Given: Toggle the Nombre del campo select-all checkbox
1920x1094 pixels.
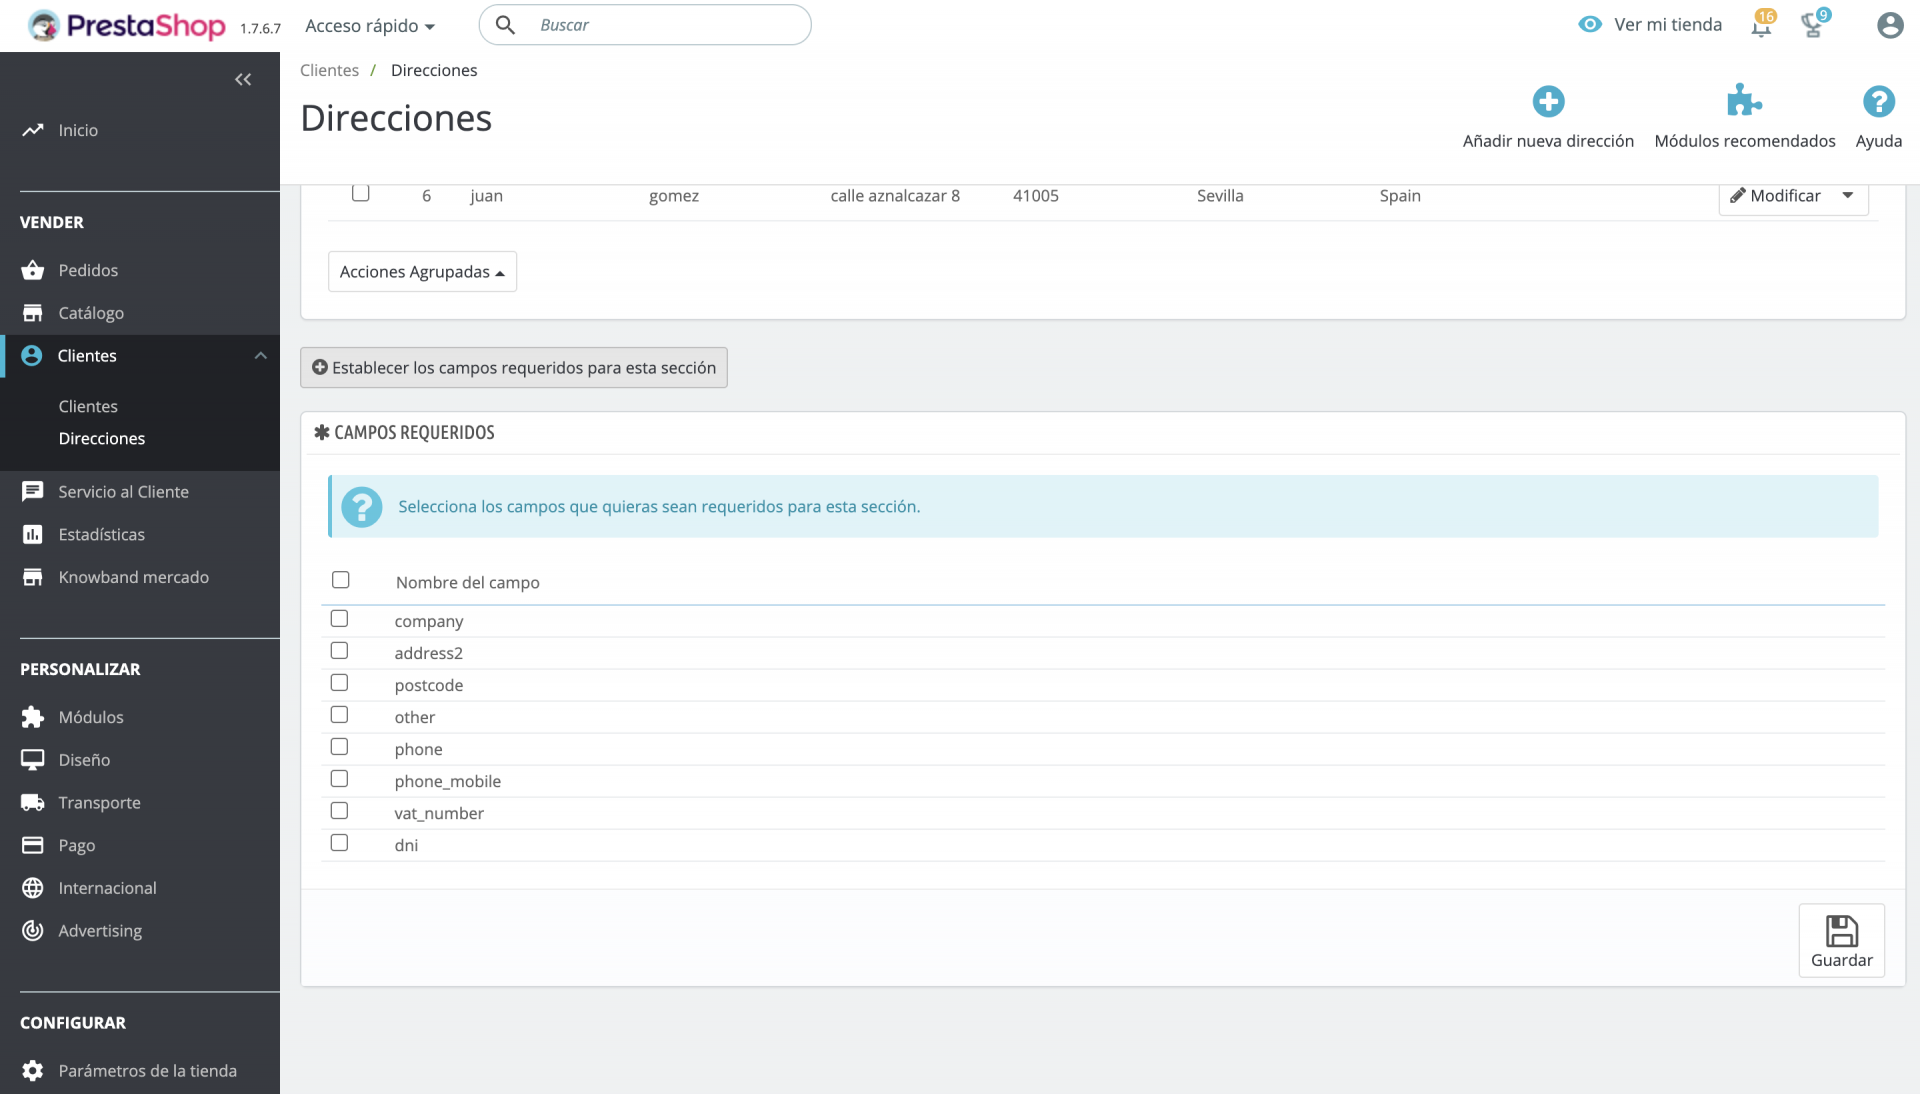Looking at the screenshot, I should (341, 580).
